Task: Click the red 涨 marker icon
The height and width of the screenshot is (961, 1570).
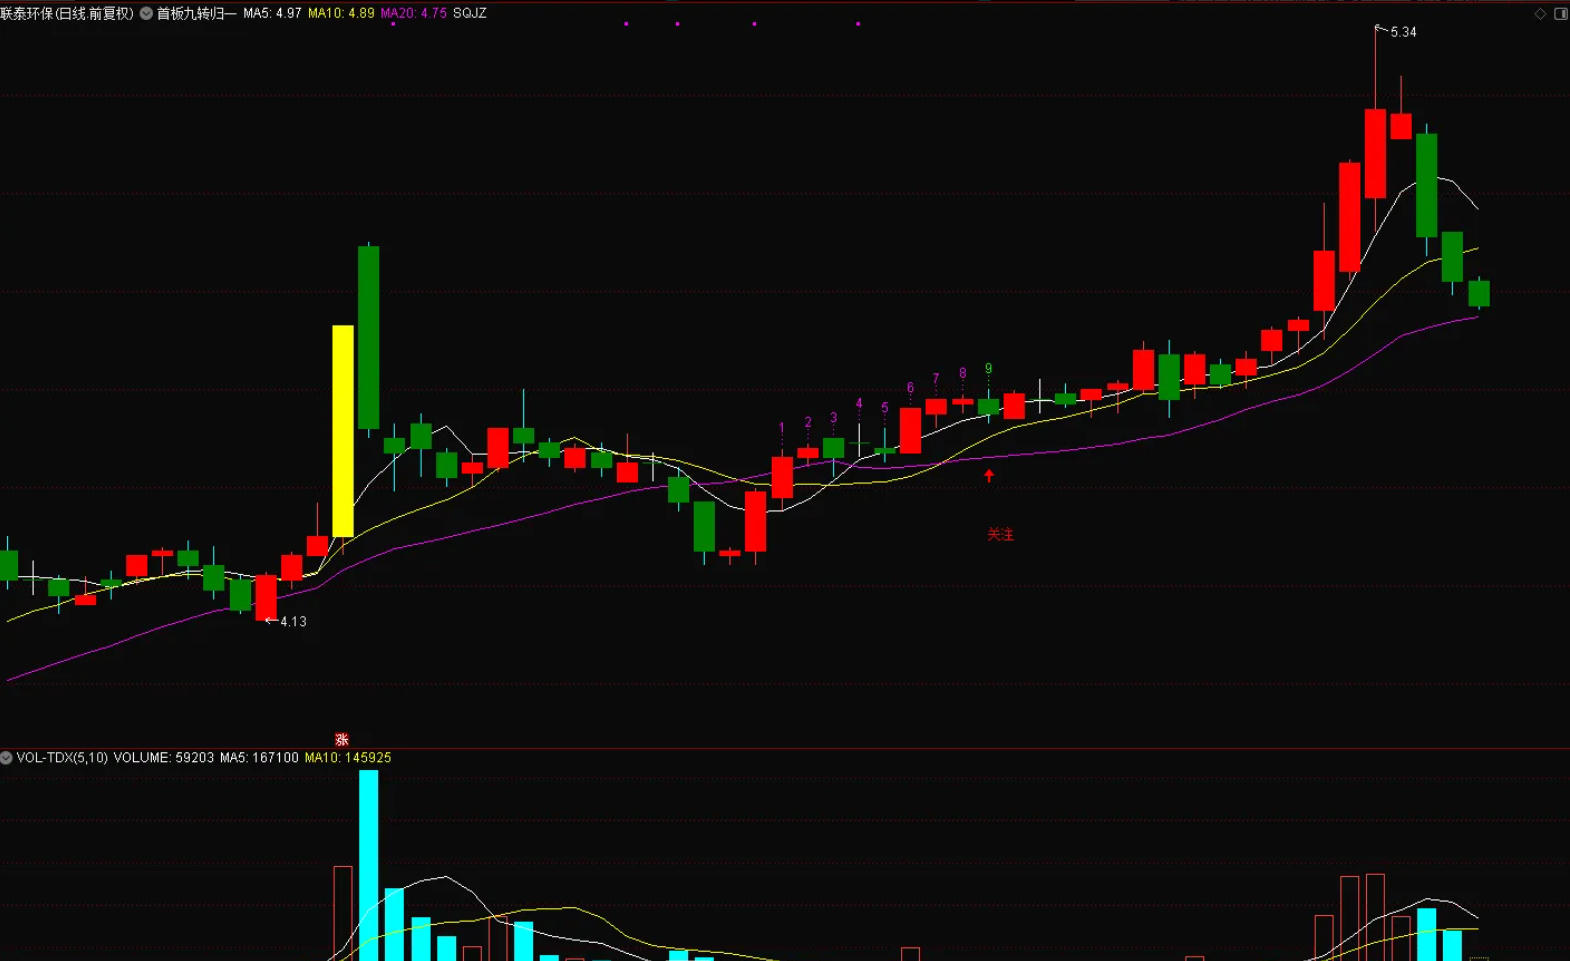Action: point(342,740)
